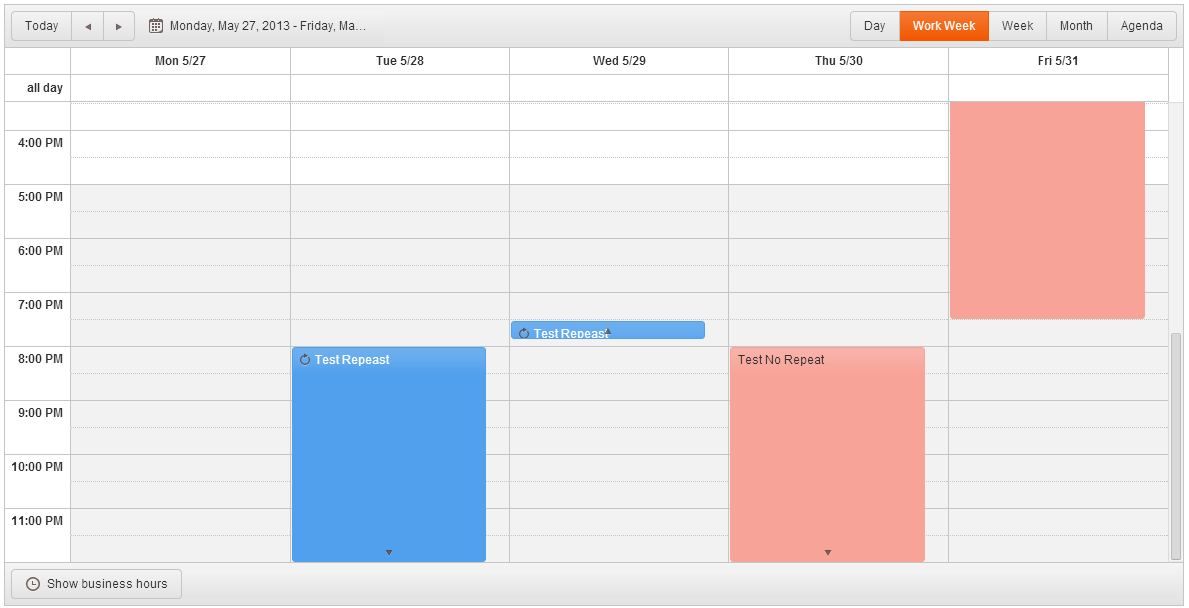The image size is (1189, 608).
Task: Click the vertical scrollbar thumb
Action: tap(1176, 445)
